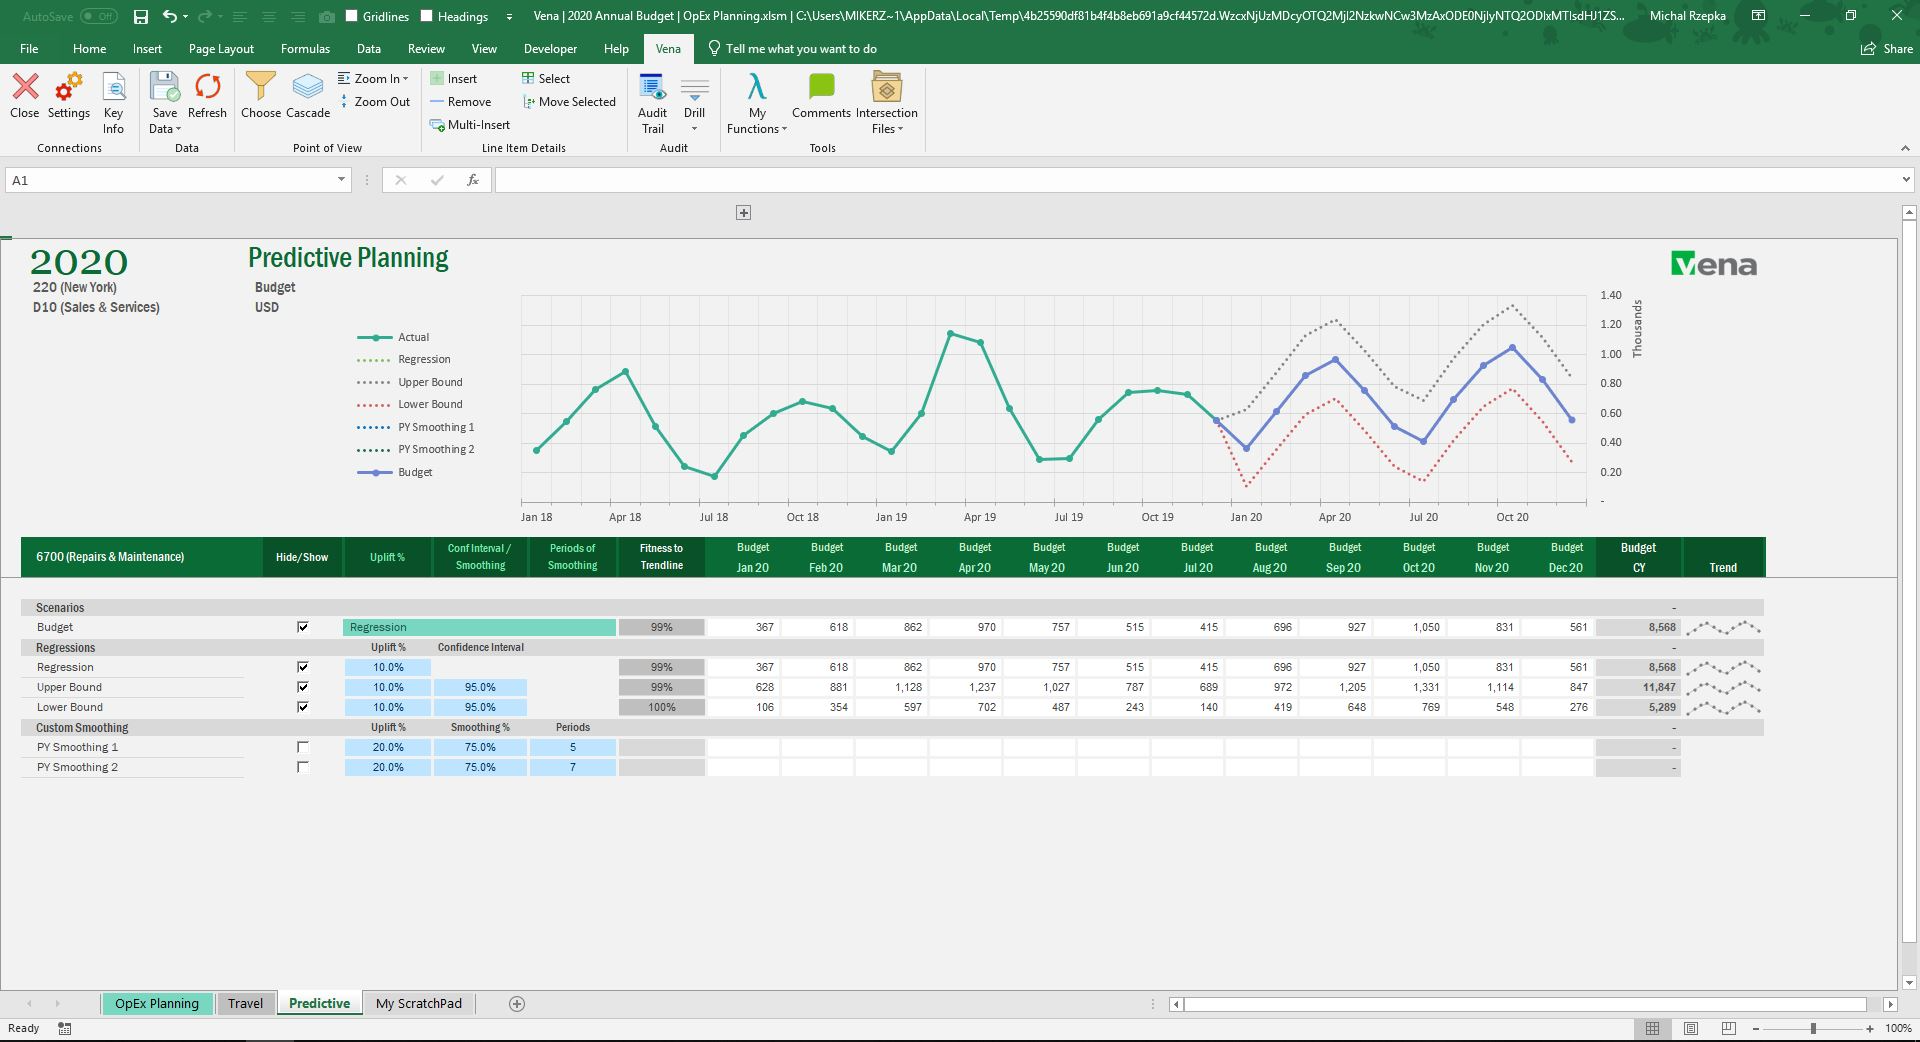Viewport: 1920px width, 1042px height.
Task: Click the Refresh data icon
Action: coord(207,88)
